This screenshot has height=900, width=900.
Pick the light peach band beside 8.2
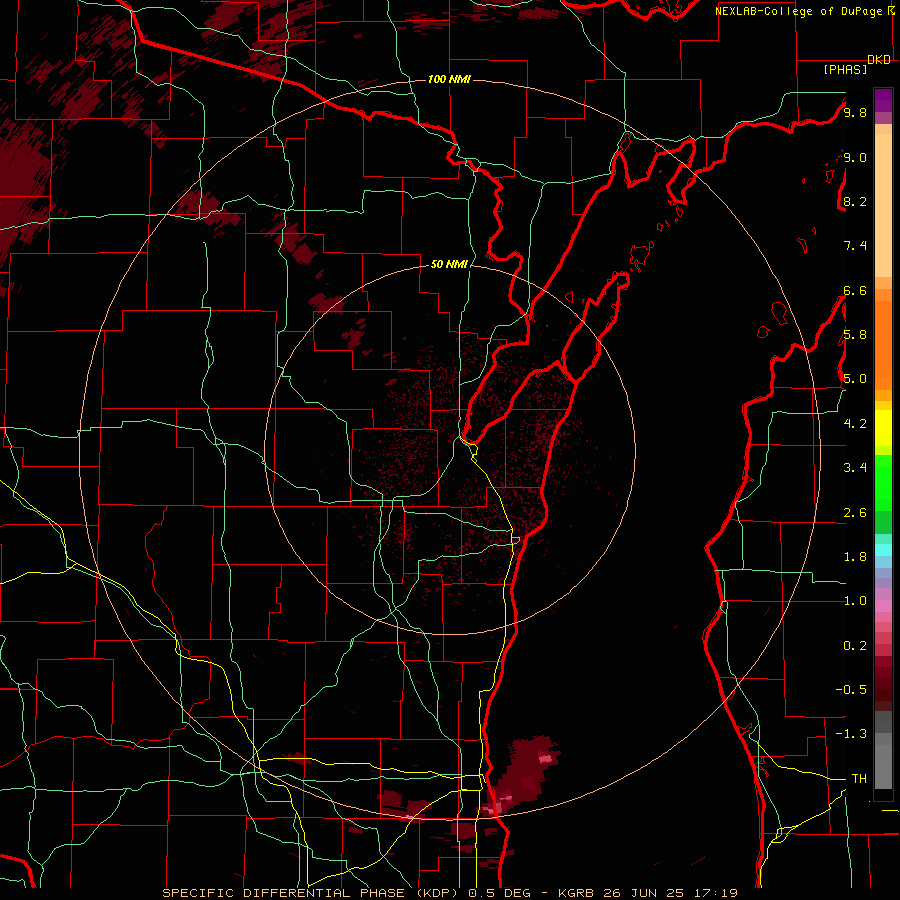[883, 205]
